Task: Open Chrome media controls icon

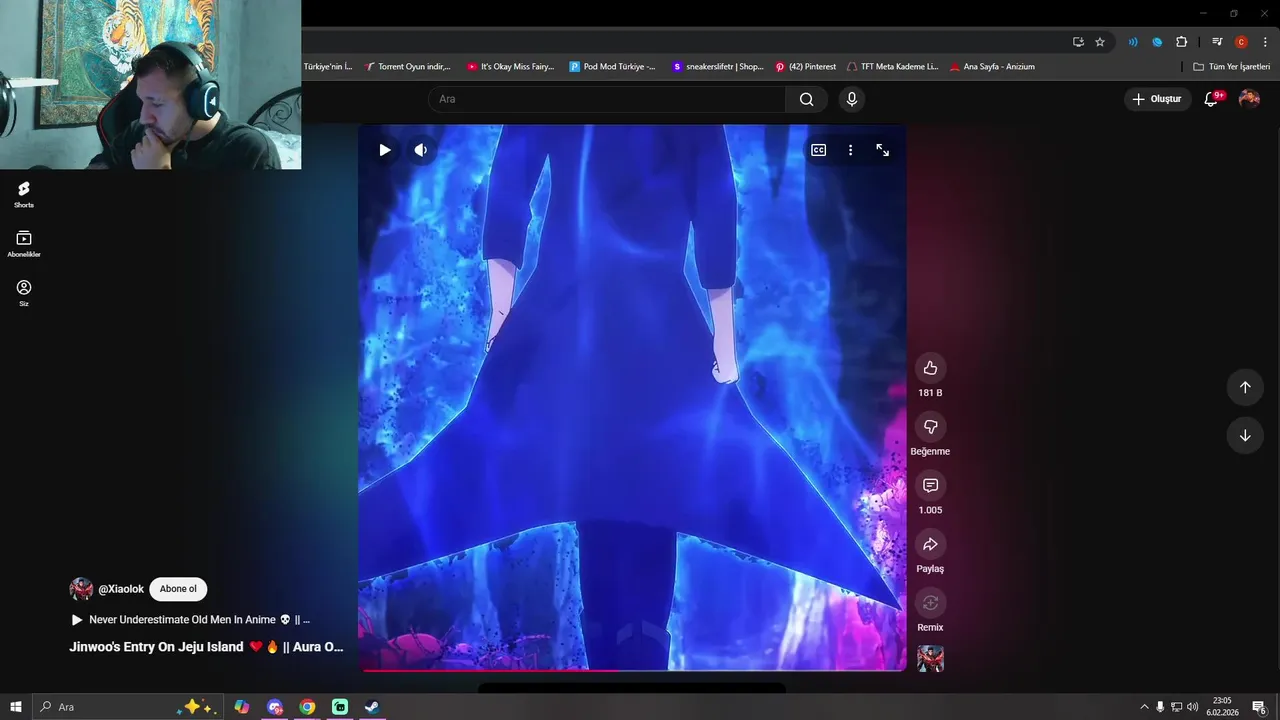Action: tap(1217, 42)
